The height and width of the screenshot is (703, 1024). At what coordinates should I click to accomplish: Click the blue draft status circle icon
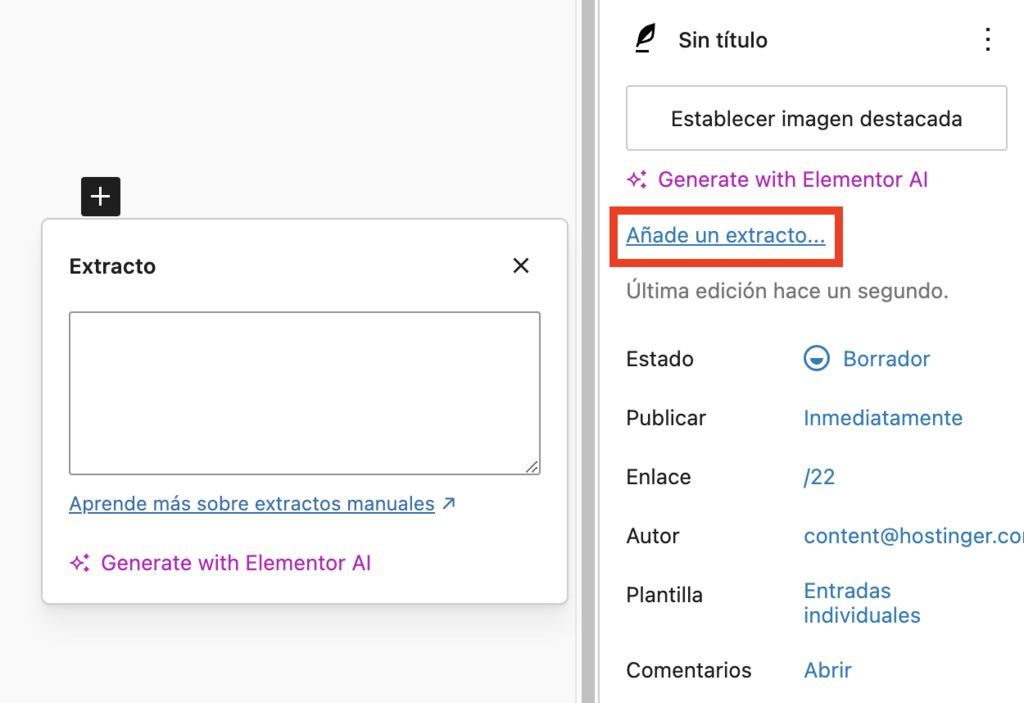[817, 358]
